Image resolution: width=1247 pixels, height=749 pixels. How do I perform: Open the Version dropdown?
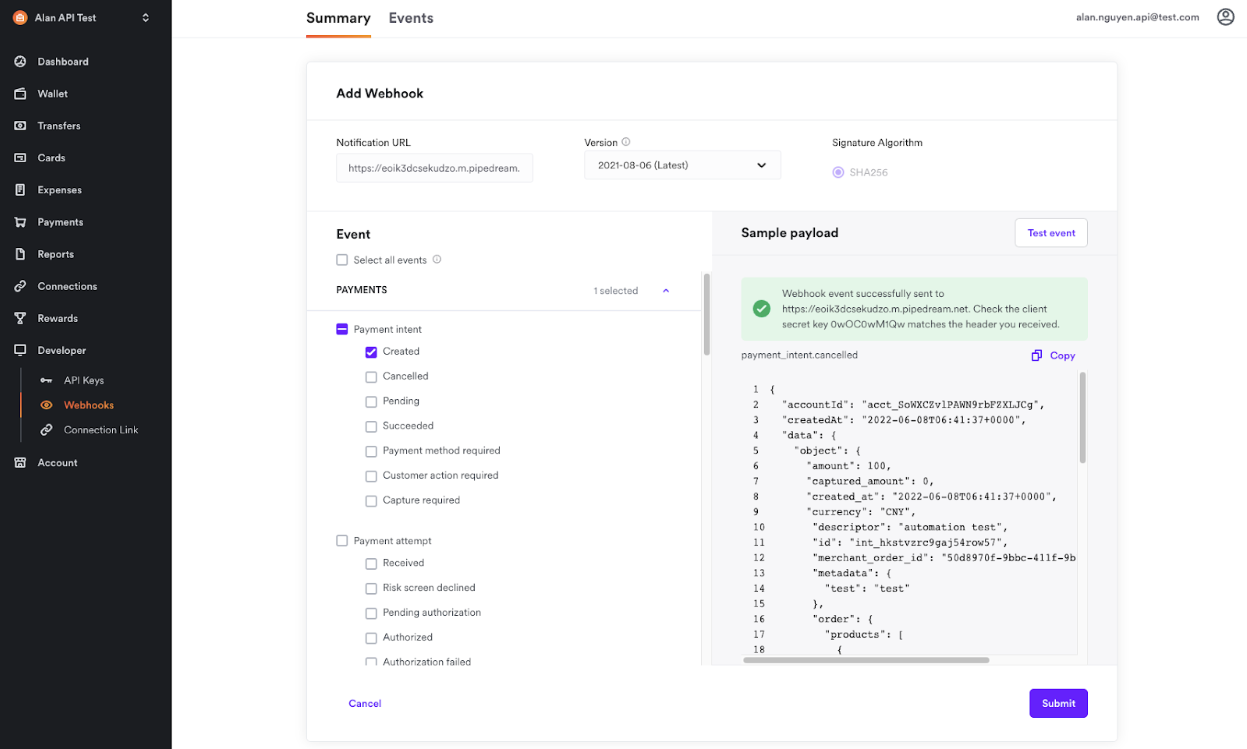tap(682, 165)
